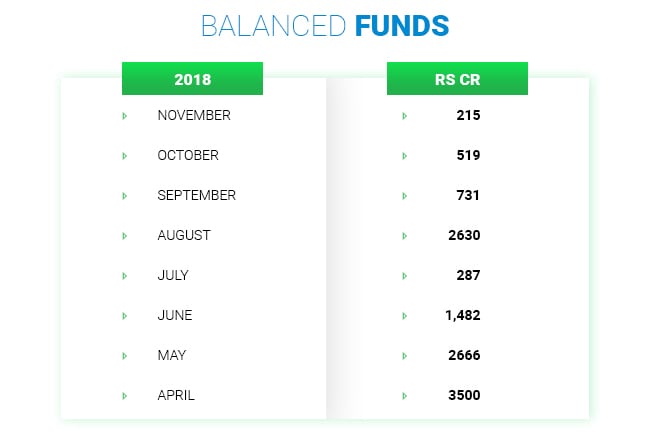
Task: Click the arrow icon beside JULY
Action: click(x=124, y=276)
